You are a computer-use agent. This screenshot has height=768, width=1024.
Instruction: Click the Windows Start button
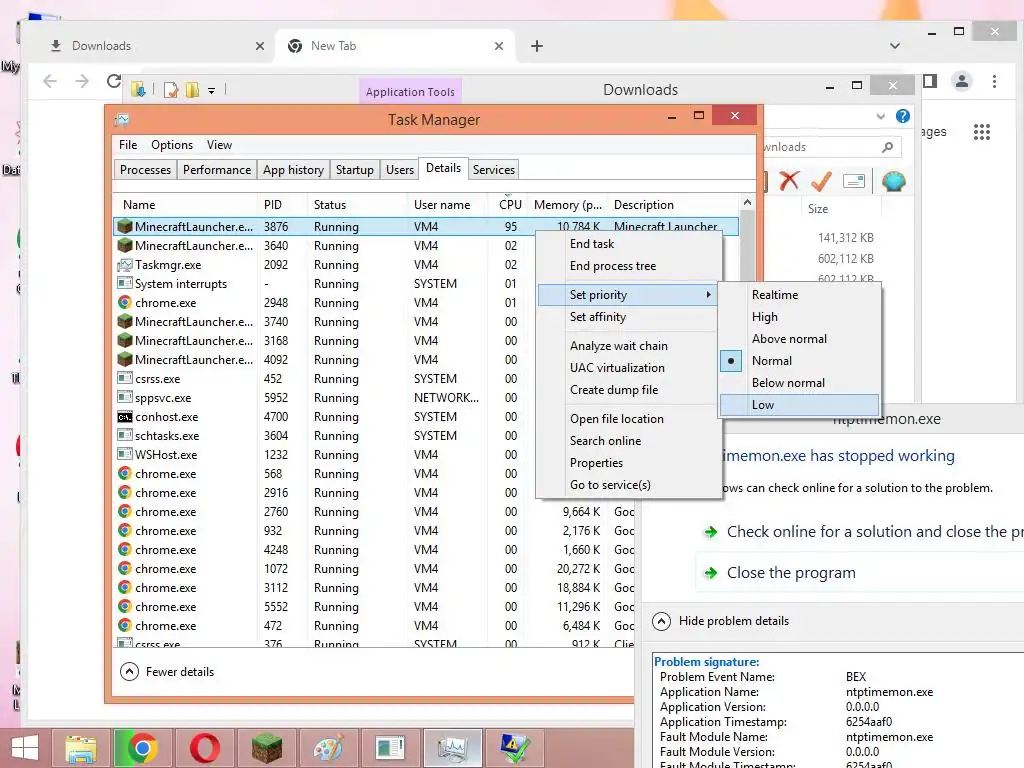[x=25, y=748]
